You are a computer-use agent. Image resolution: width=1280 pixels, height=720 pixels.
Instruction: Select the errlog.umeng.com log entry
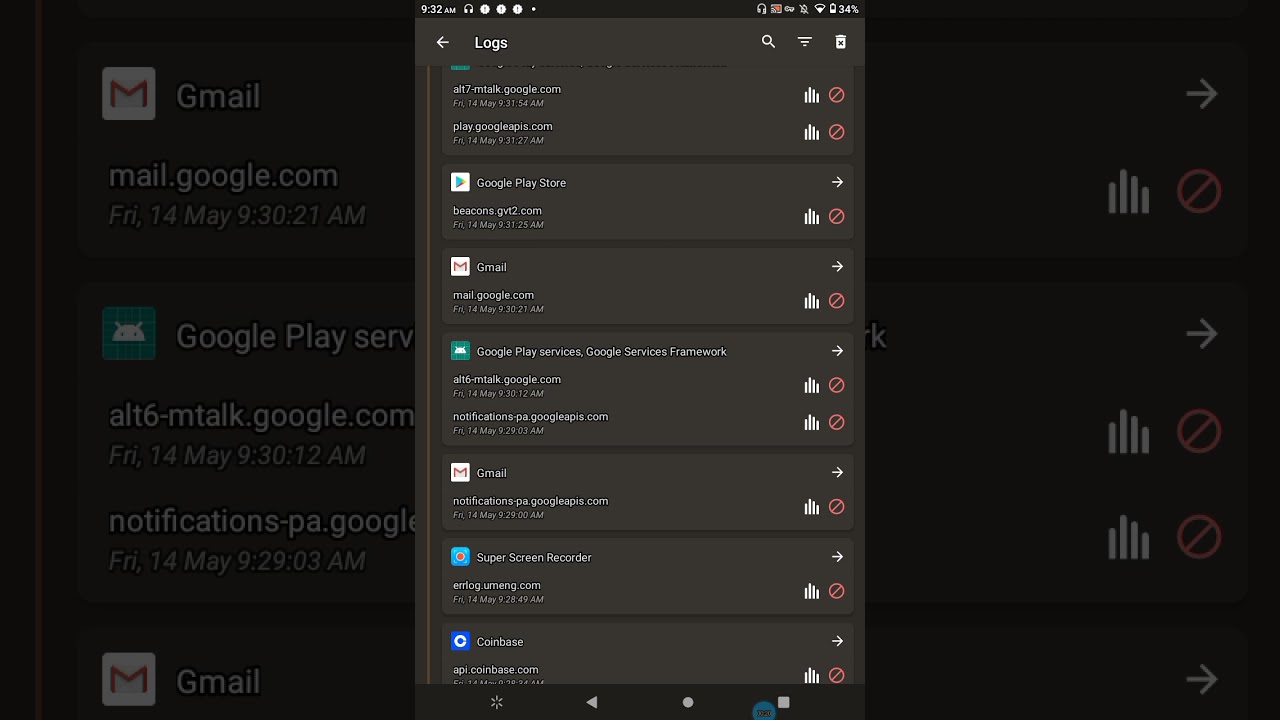tap(648, 591)
